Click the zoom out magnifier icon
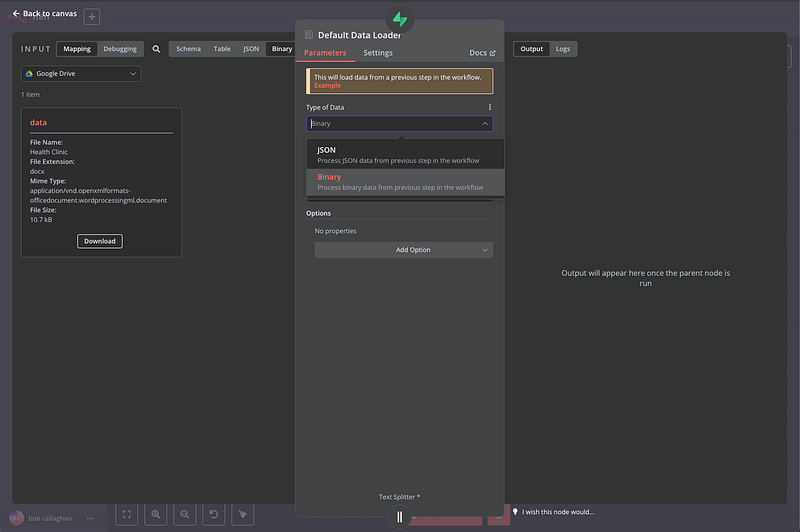Image resolution: width=800 pixels, height=532 pixels. [x=185, y=514]
